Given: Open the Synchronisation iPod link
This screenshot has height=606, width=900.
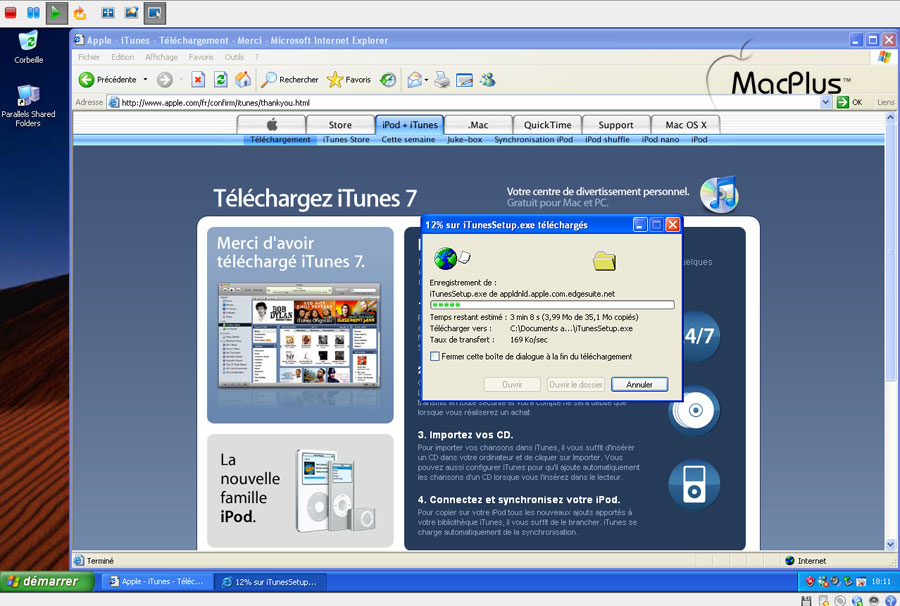Looking at the screenshot, I should click(x=534, y=139).
